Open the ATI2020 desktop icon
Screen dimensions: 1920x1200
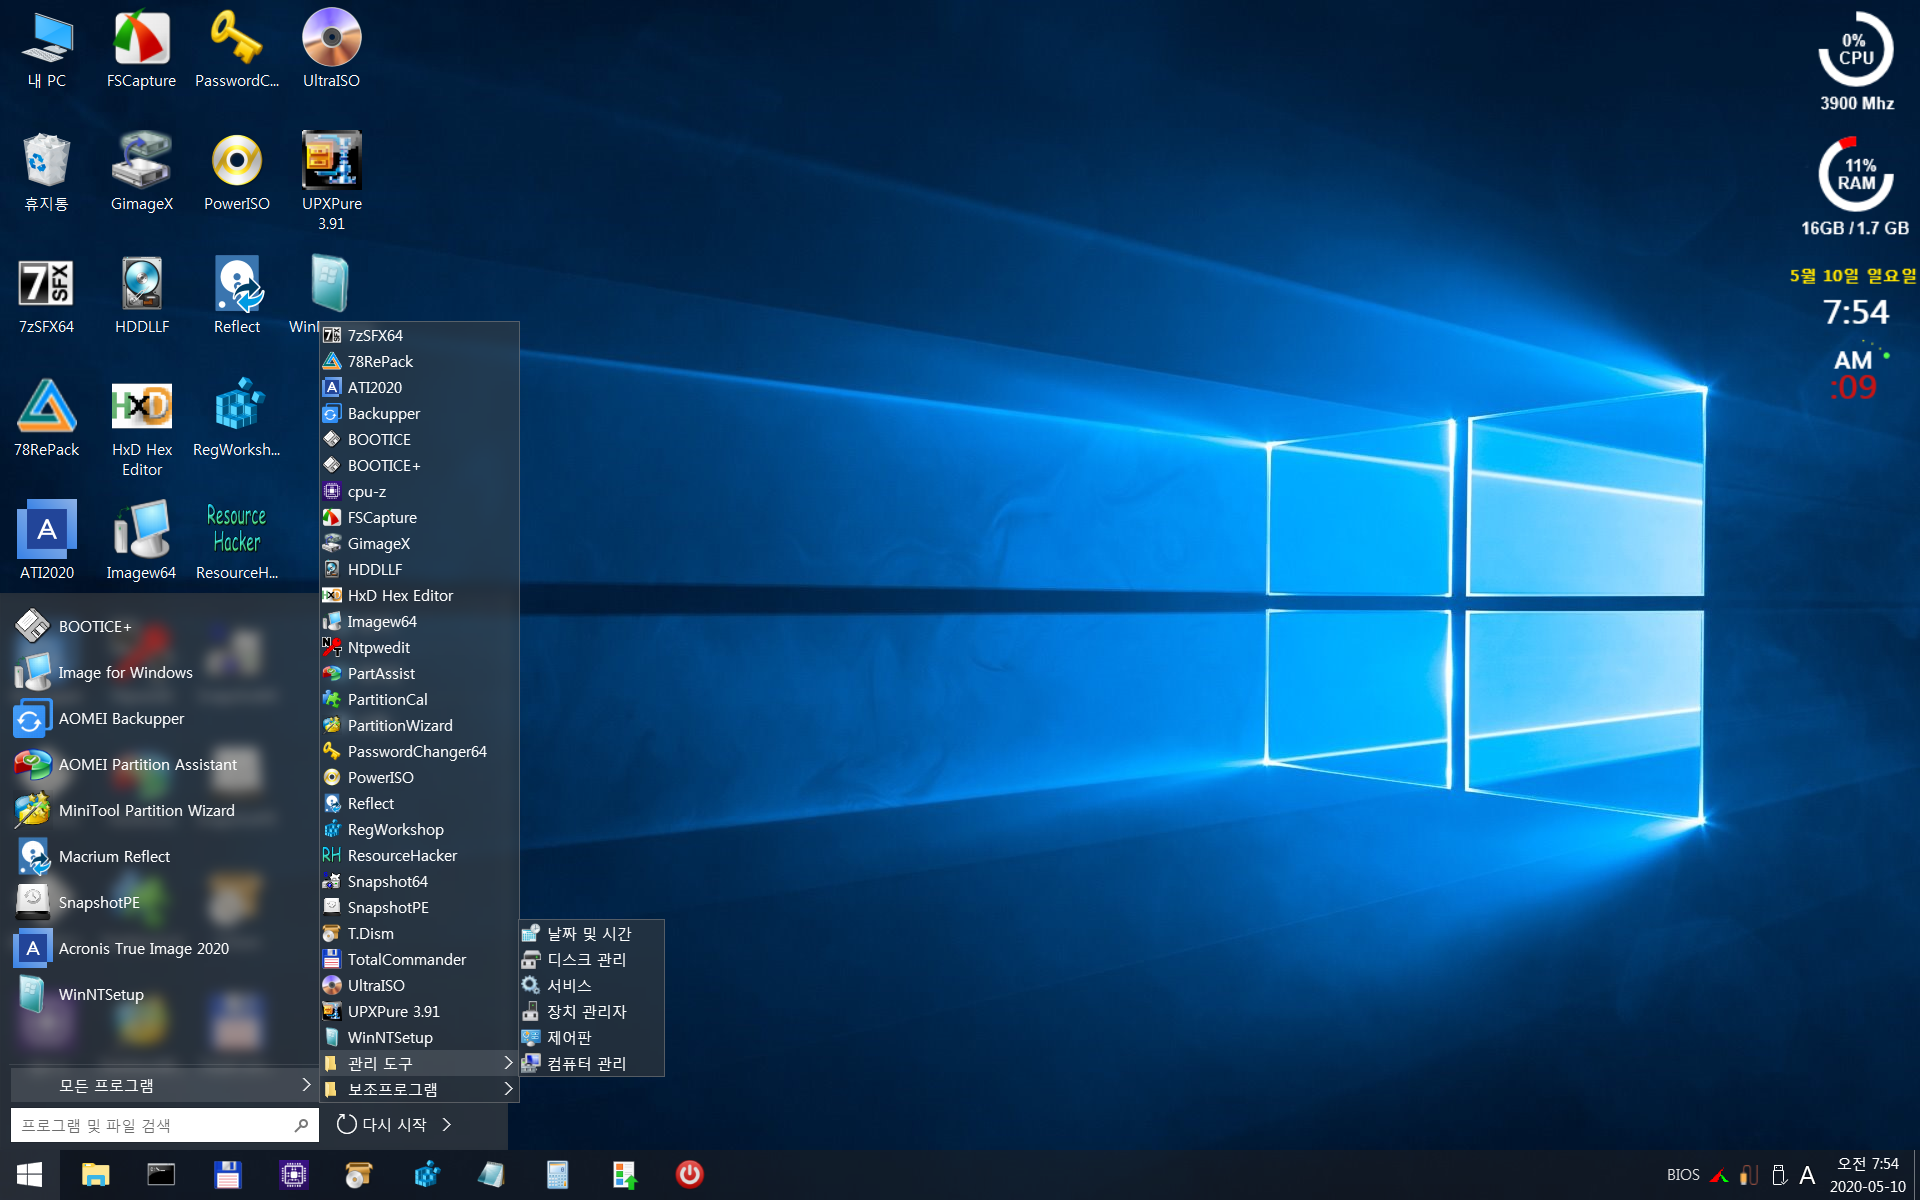(x=46, y=541)
